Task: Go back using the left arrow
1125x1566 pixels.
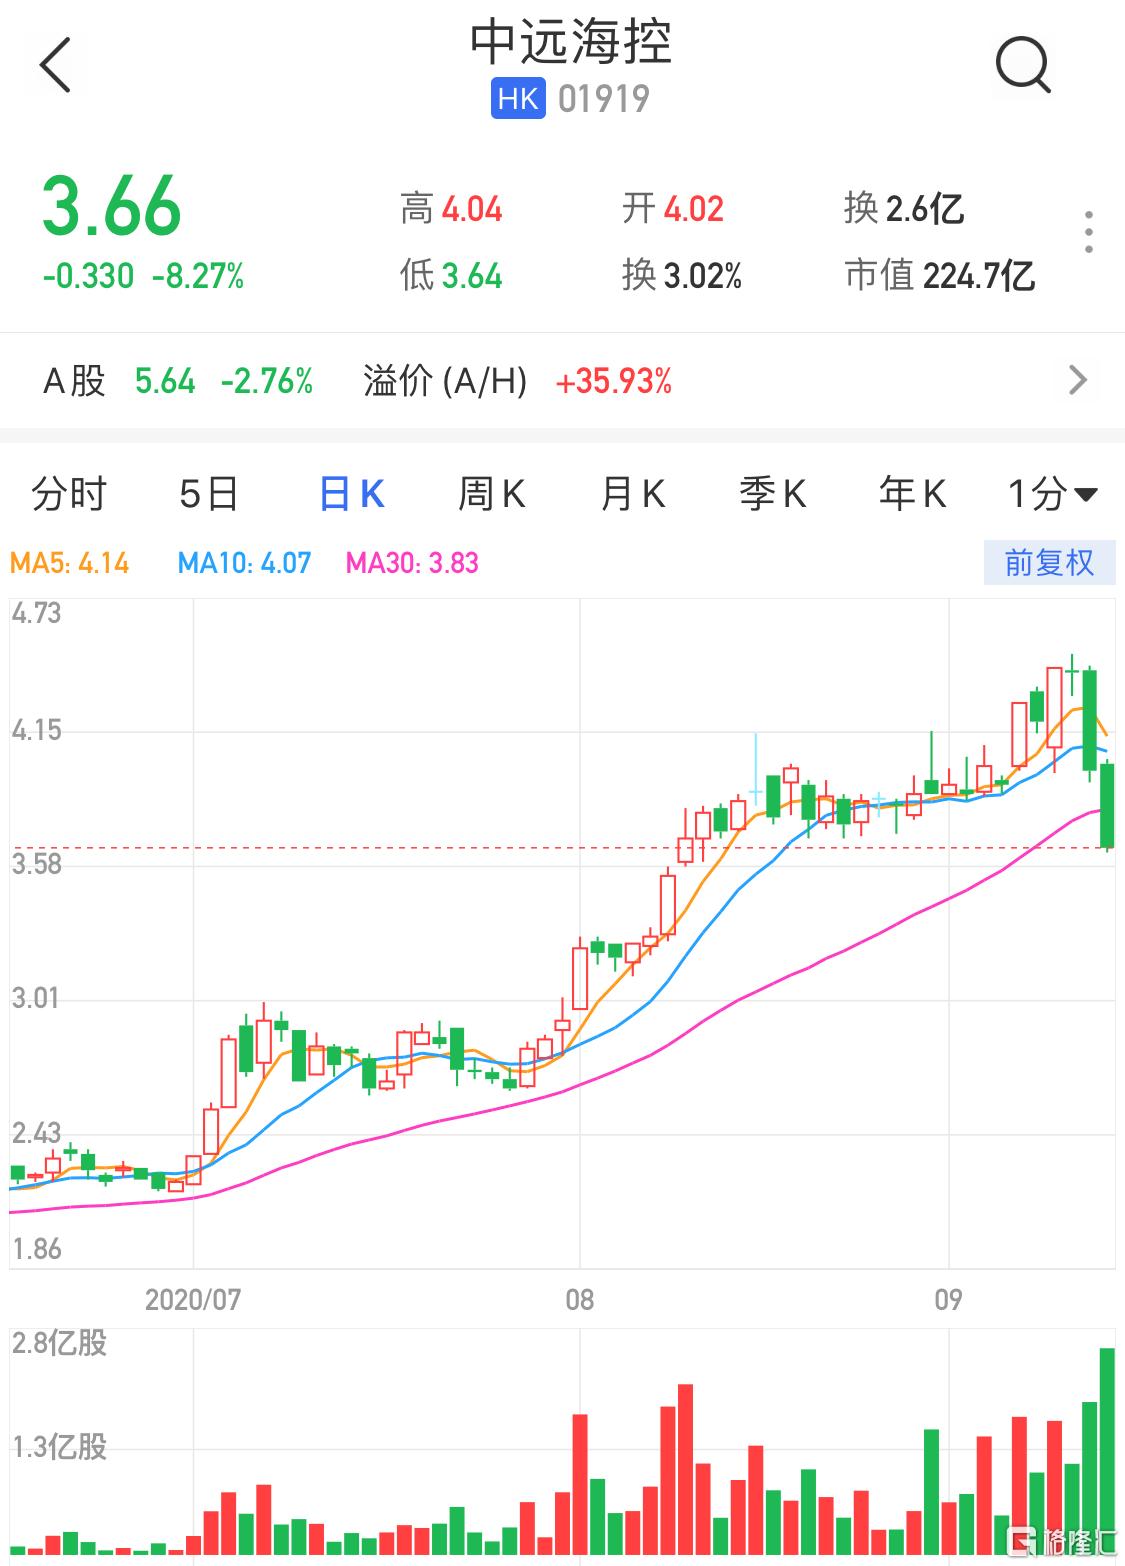Action: pos(56,66)
